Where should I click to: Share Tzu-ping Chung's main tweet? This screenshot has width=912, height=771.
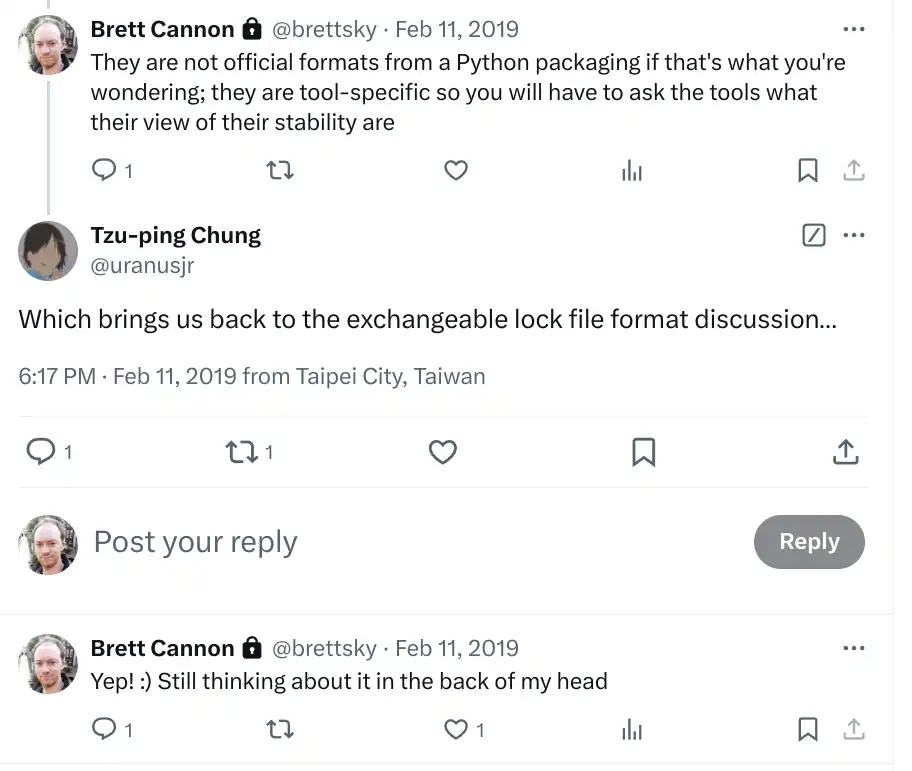(x=845, y=453)
